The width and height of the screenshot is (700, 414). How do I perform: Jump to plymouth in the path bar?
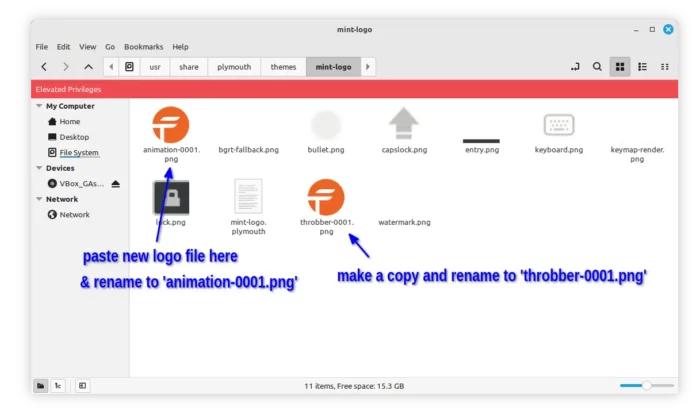234,67
